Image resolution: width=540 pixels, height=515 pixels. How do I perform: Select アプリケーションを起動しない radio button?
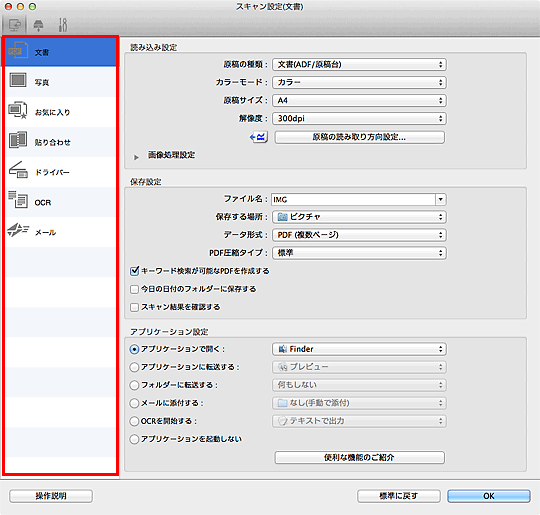(x=134, y=439)
